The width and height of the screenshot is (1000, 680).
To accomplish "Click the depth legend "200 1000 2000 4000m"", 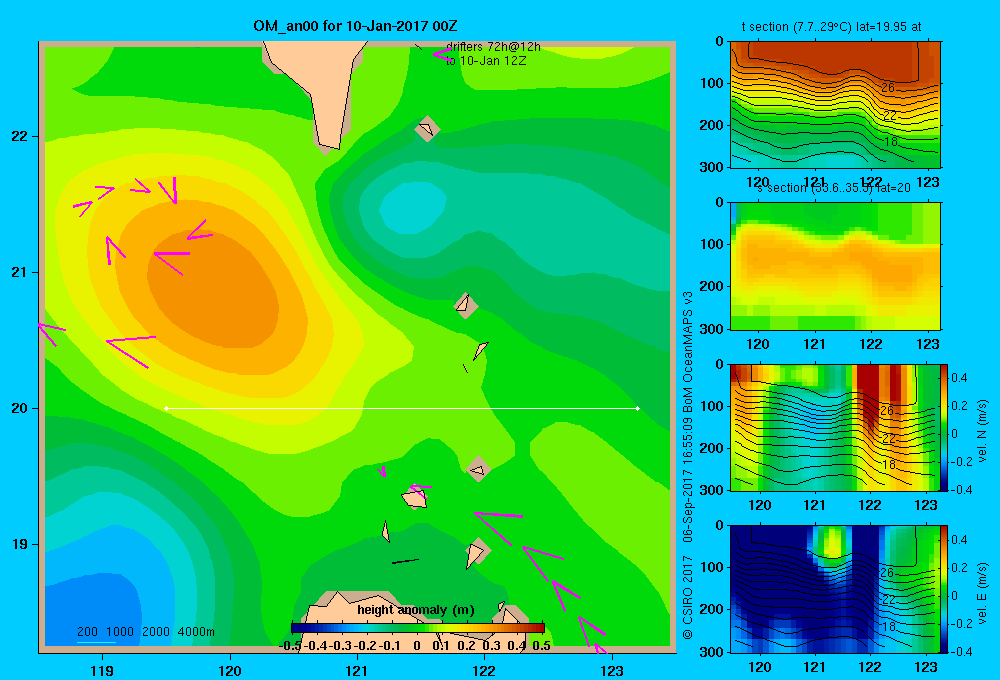I will pos(145,632).
